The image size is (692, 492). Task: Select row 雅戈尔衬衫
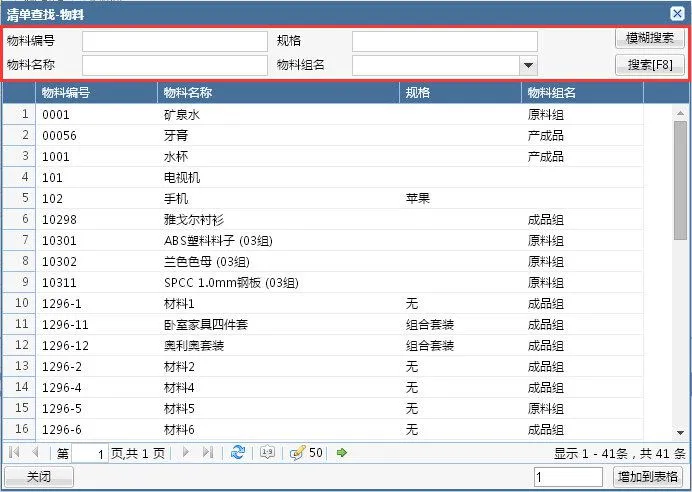tap(323, 219)
